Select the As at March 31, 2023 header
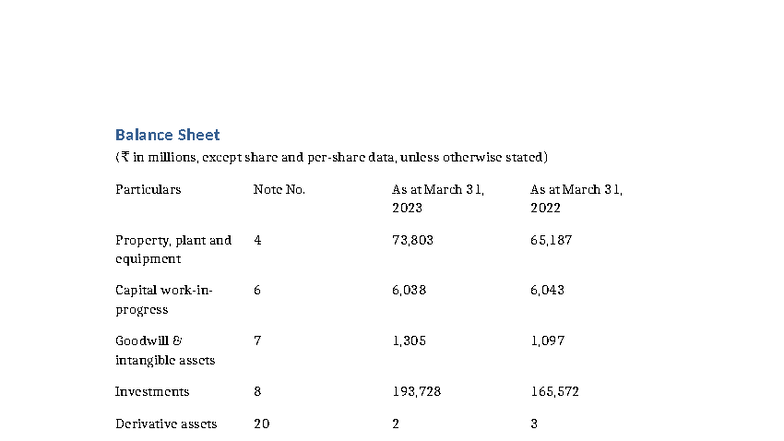Screen dimensions: 784x441 [x=438, y=198]
